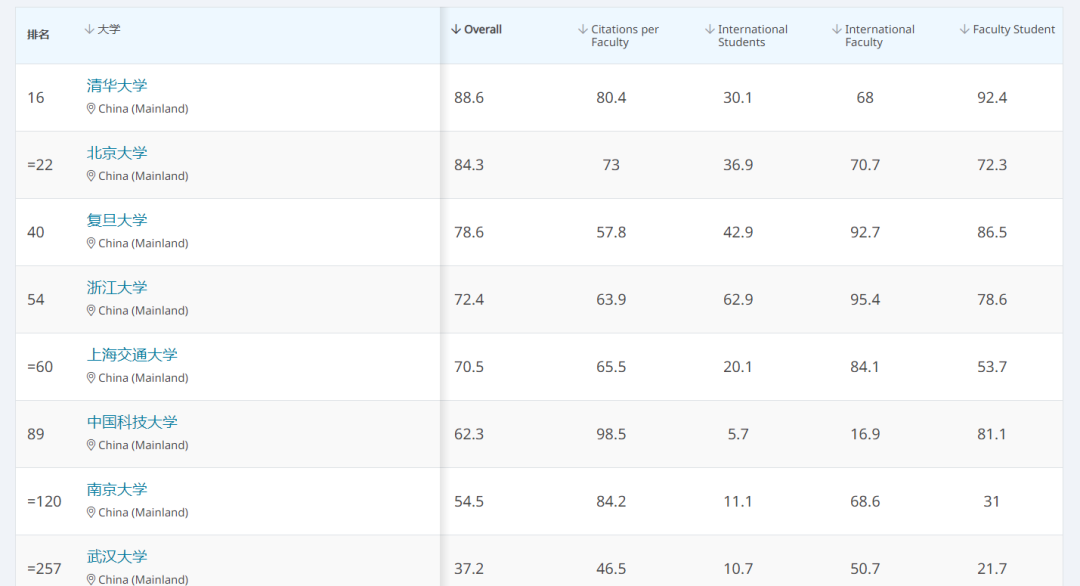Click location pin icon under 南京大学
The image size is (1080, 586).
click(x=91, y=512)
